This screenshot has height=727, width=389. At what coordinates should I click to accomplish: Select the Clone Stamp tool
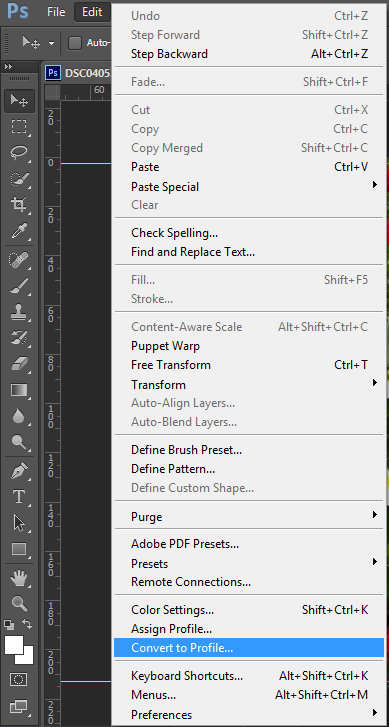(x=19, y=313)
